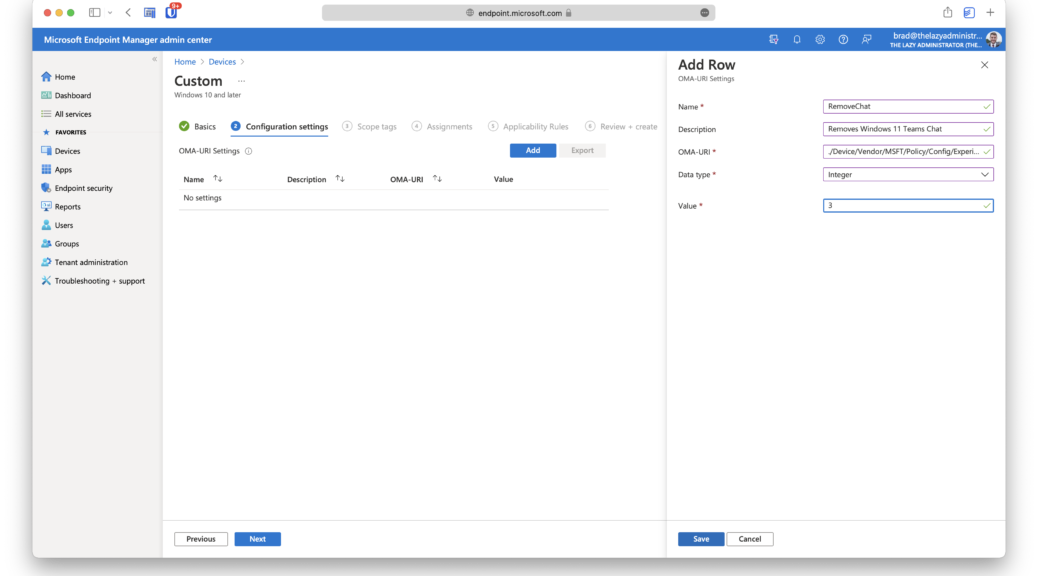Click the 'No settings' table row

pos(393,198)
